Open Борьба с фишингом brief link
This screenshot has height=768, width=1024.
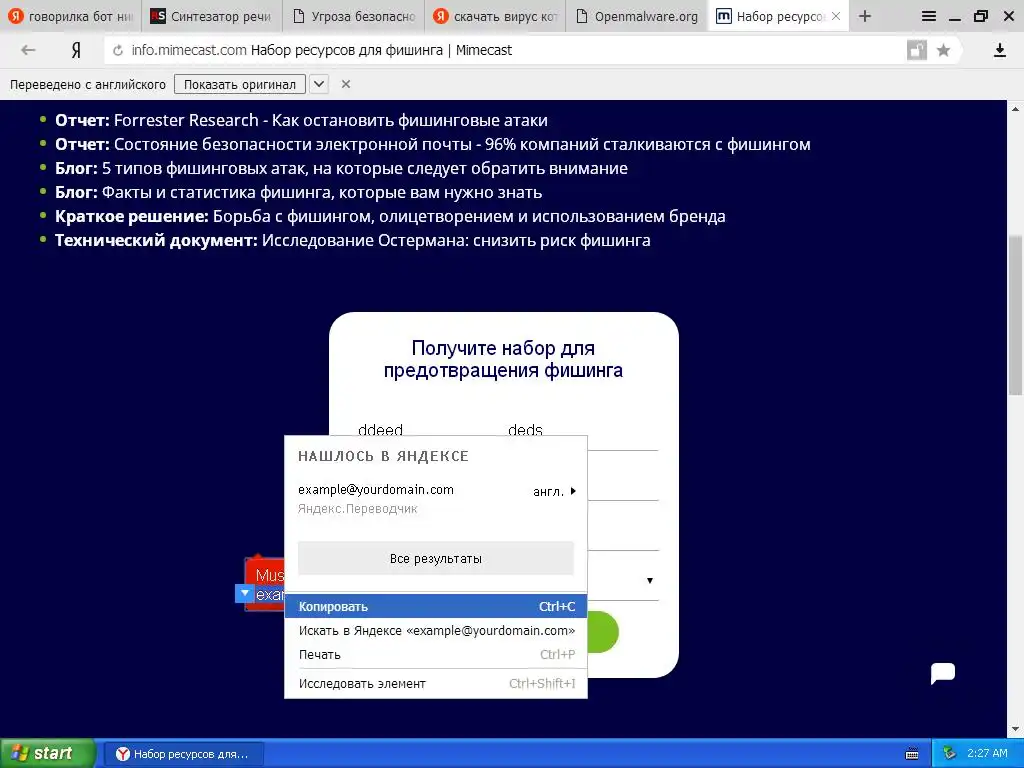tap(469, 216)
